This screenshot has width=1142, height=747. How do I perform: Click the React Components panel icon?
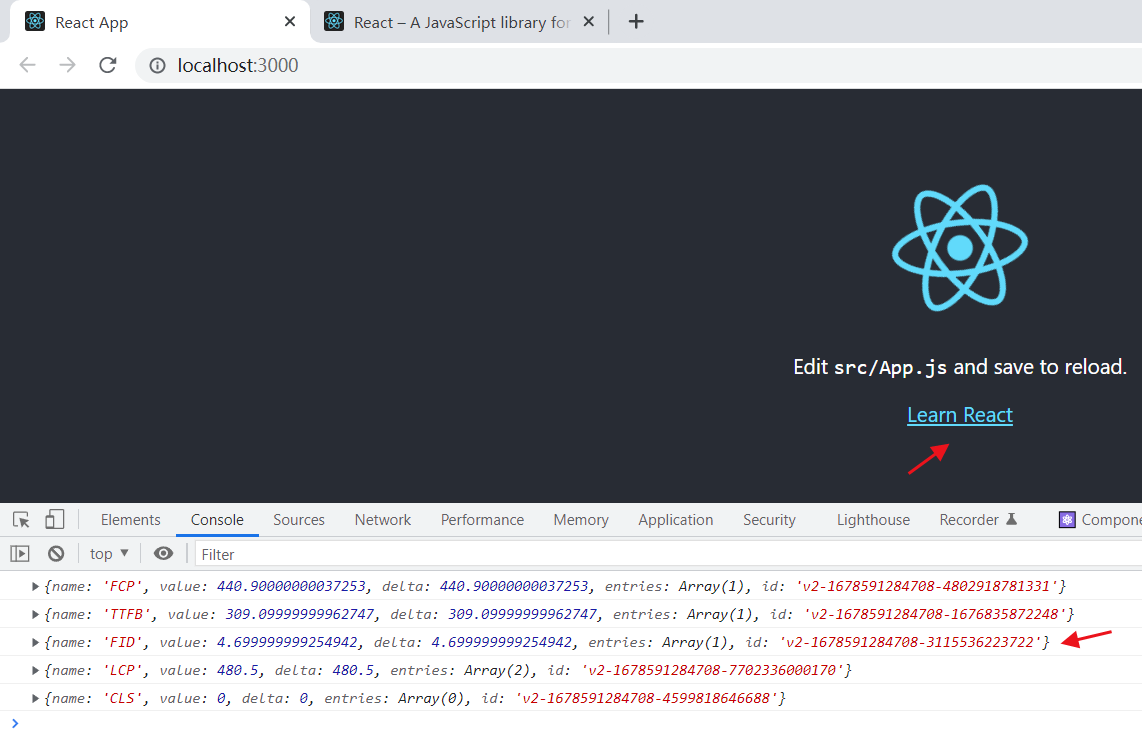click(1068, 519)
